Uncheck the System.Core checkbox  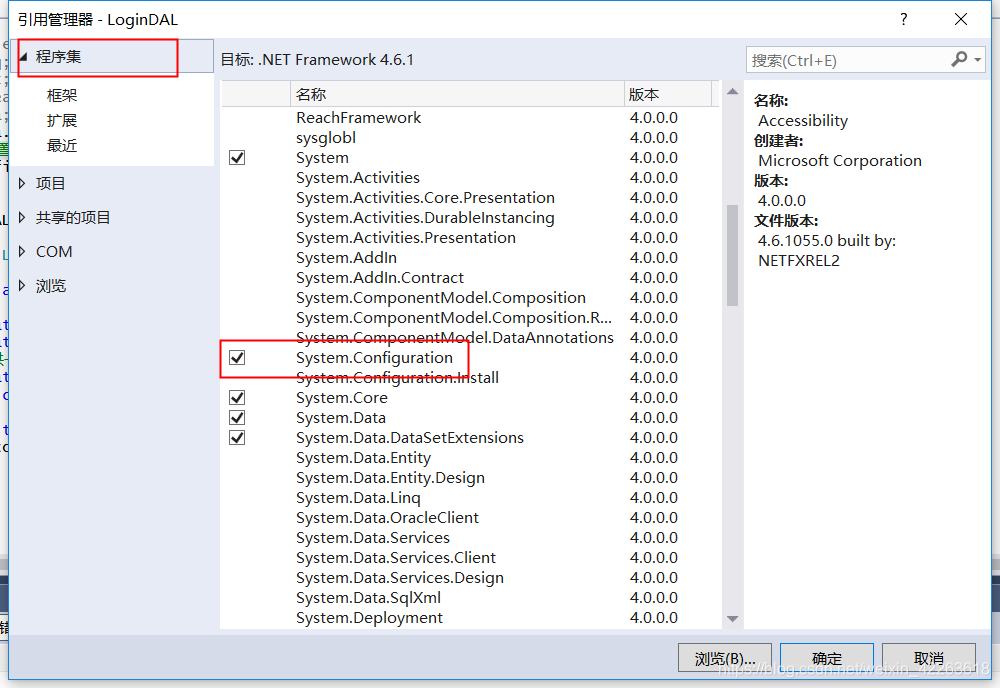click(x=237, y=398)
